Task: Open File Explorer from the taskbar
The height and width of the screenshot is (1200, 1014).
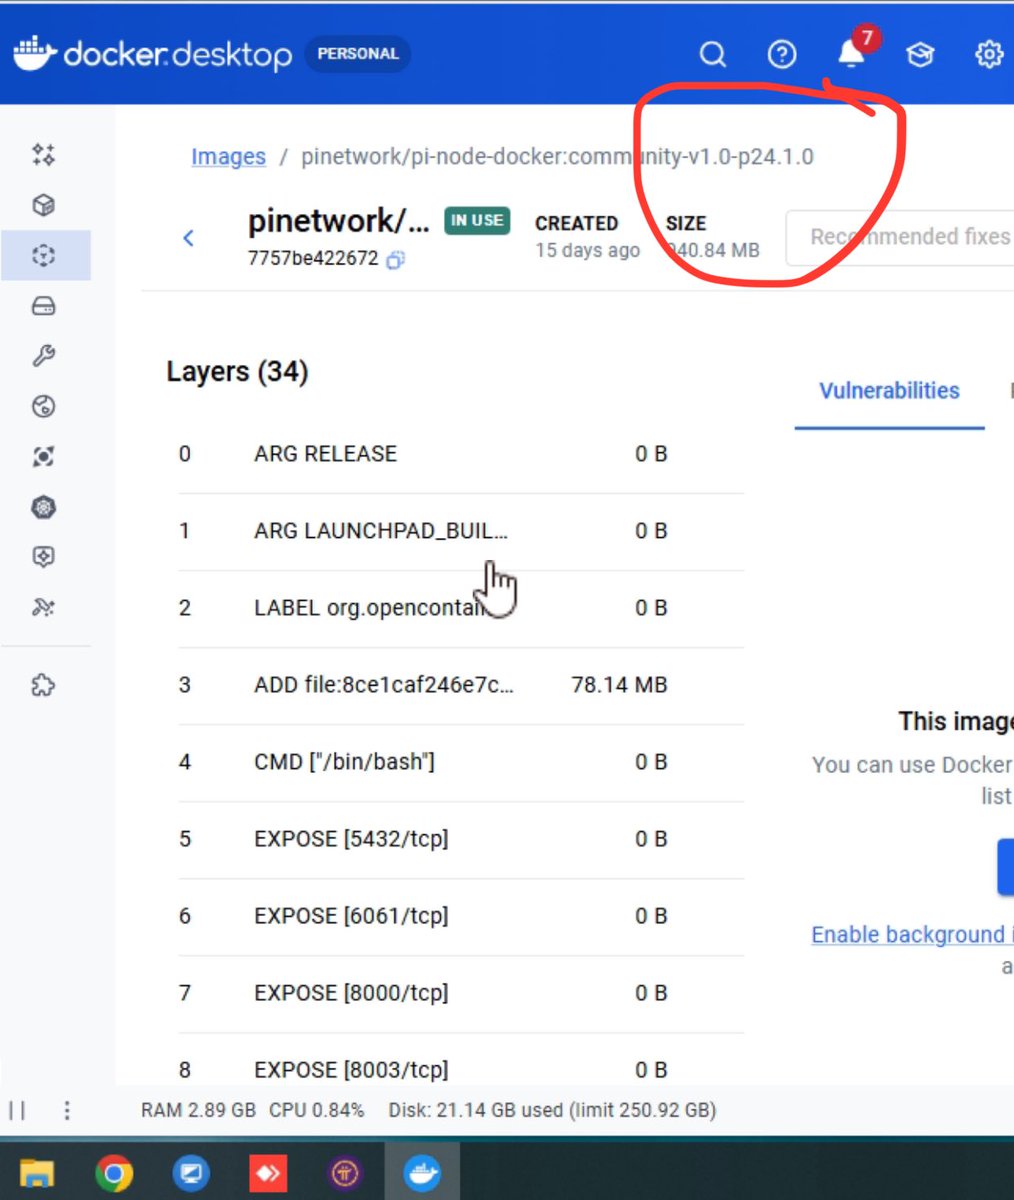Action: pos(37,1172)
